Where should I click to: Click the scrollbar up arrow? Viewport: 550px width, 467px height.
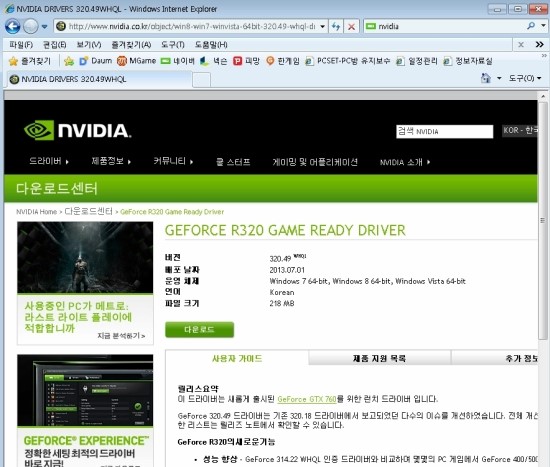[x=543, y=96]
